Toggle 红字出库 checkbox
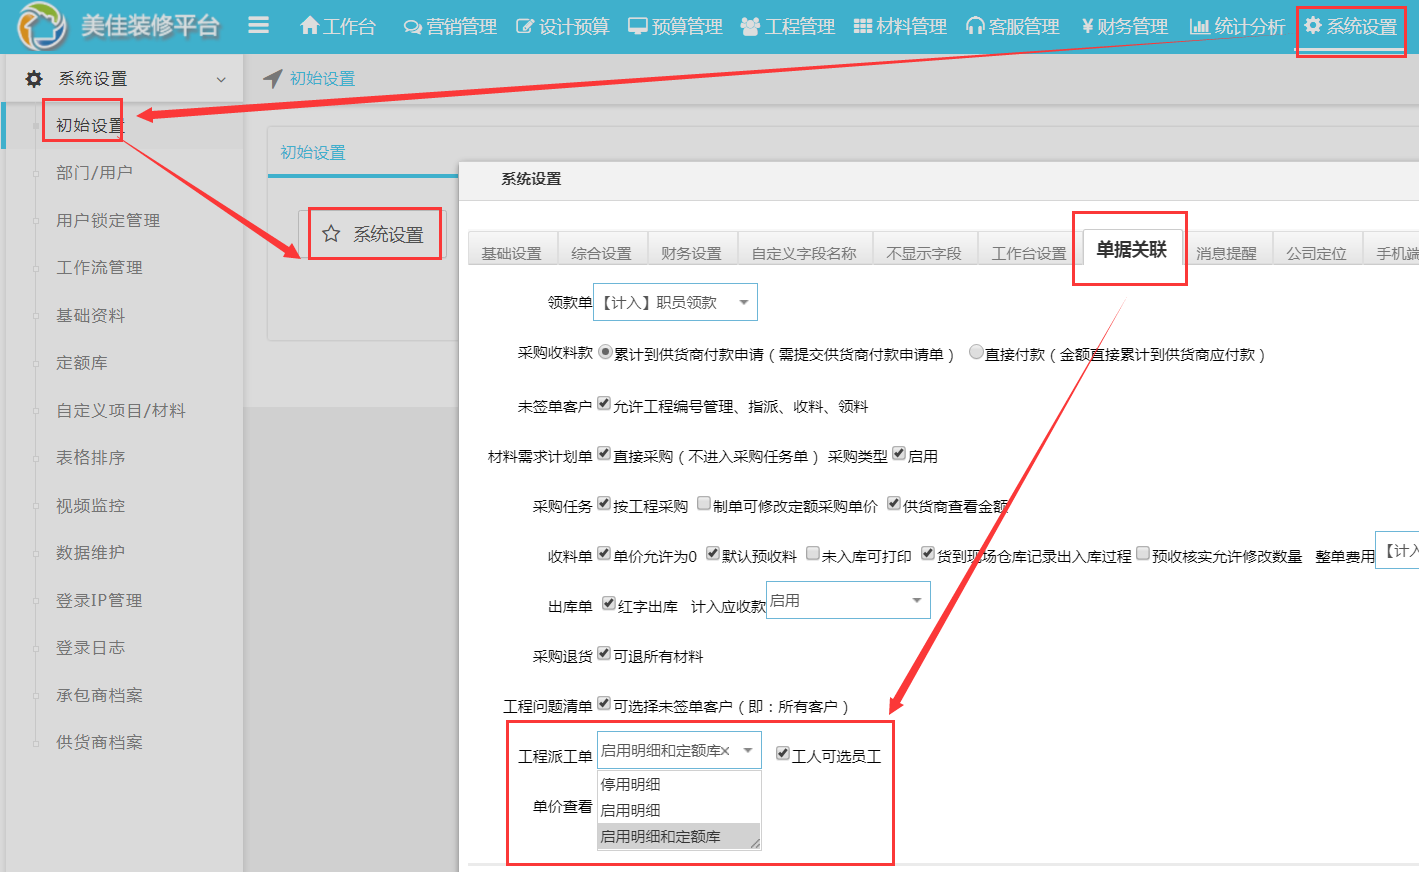The width and height of the screenshot is (1419, 872). click(x=608, y=603)
